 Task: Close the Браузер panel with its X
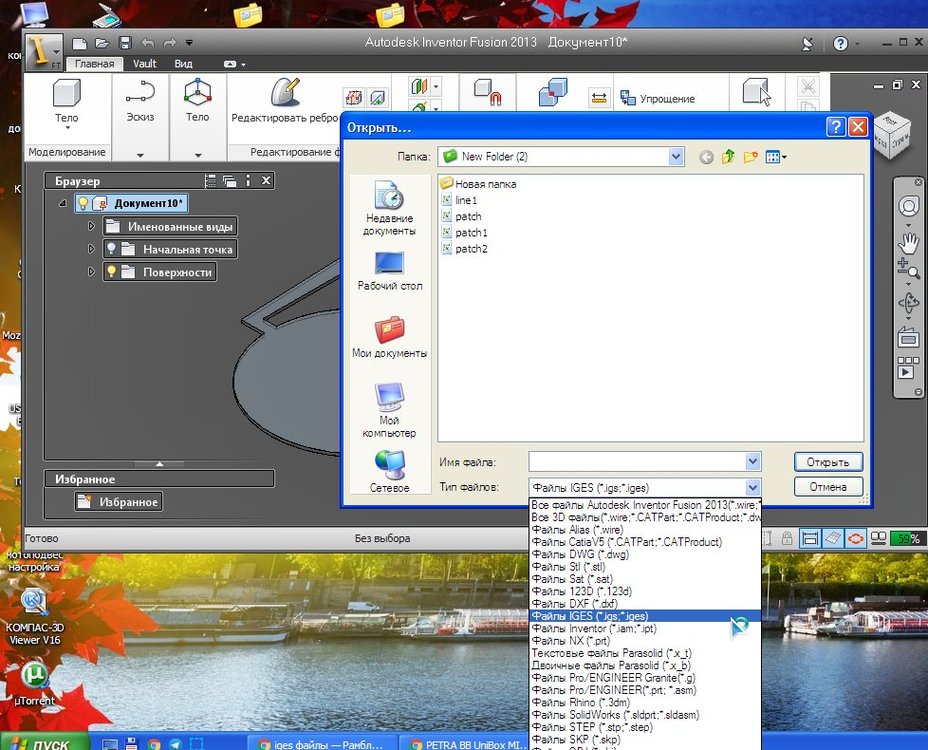[266, 181]
